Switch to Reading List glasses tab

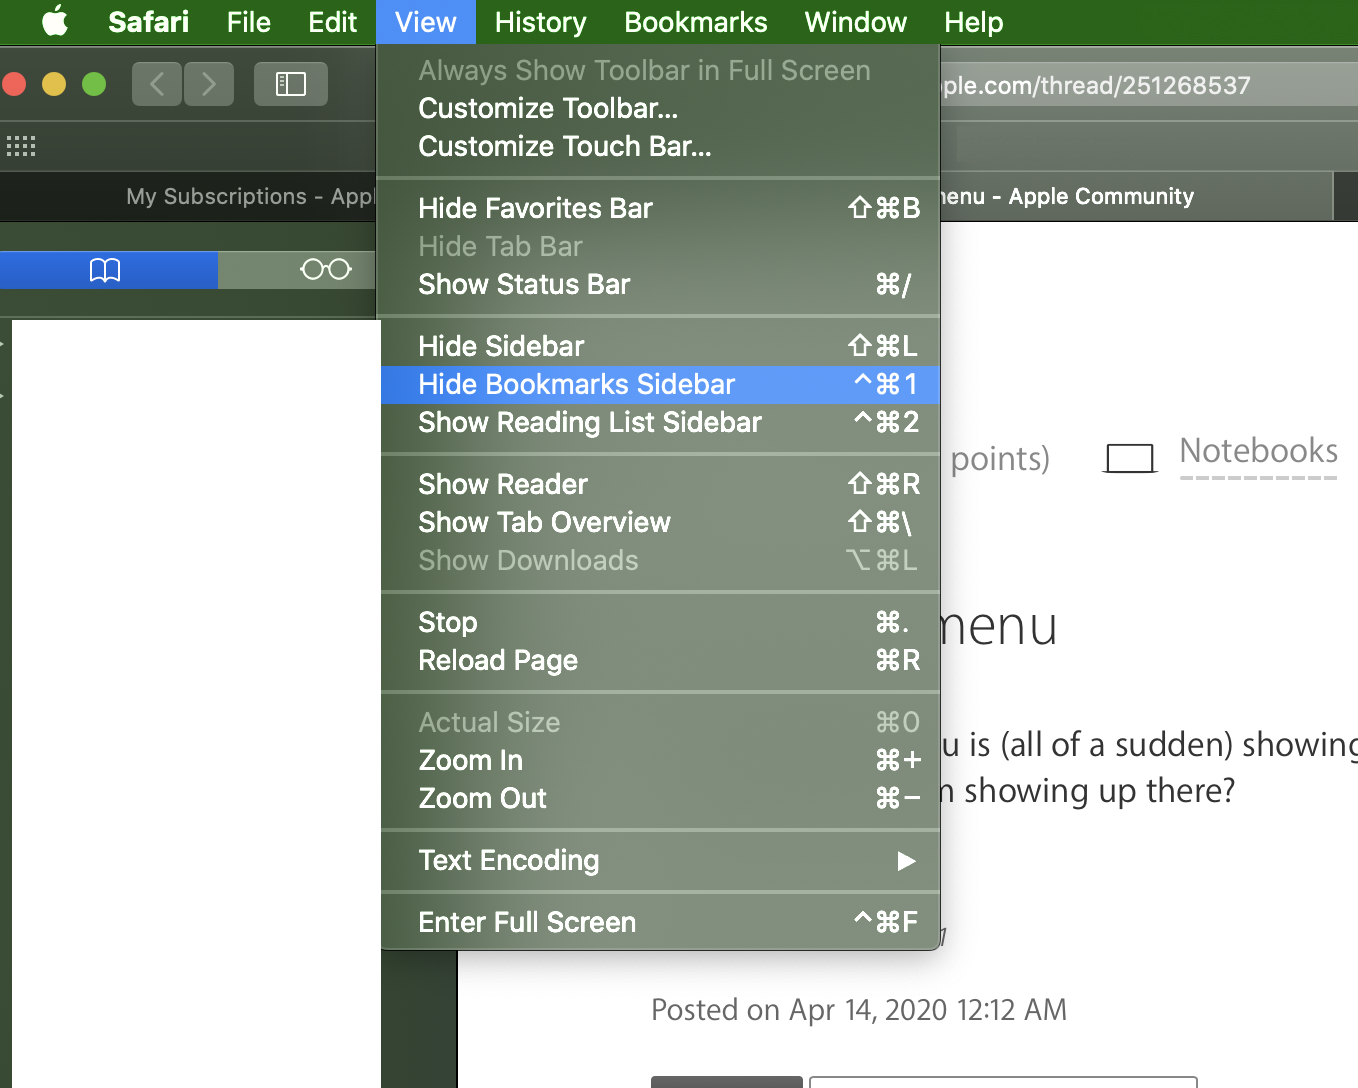pos(325,270)
